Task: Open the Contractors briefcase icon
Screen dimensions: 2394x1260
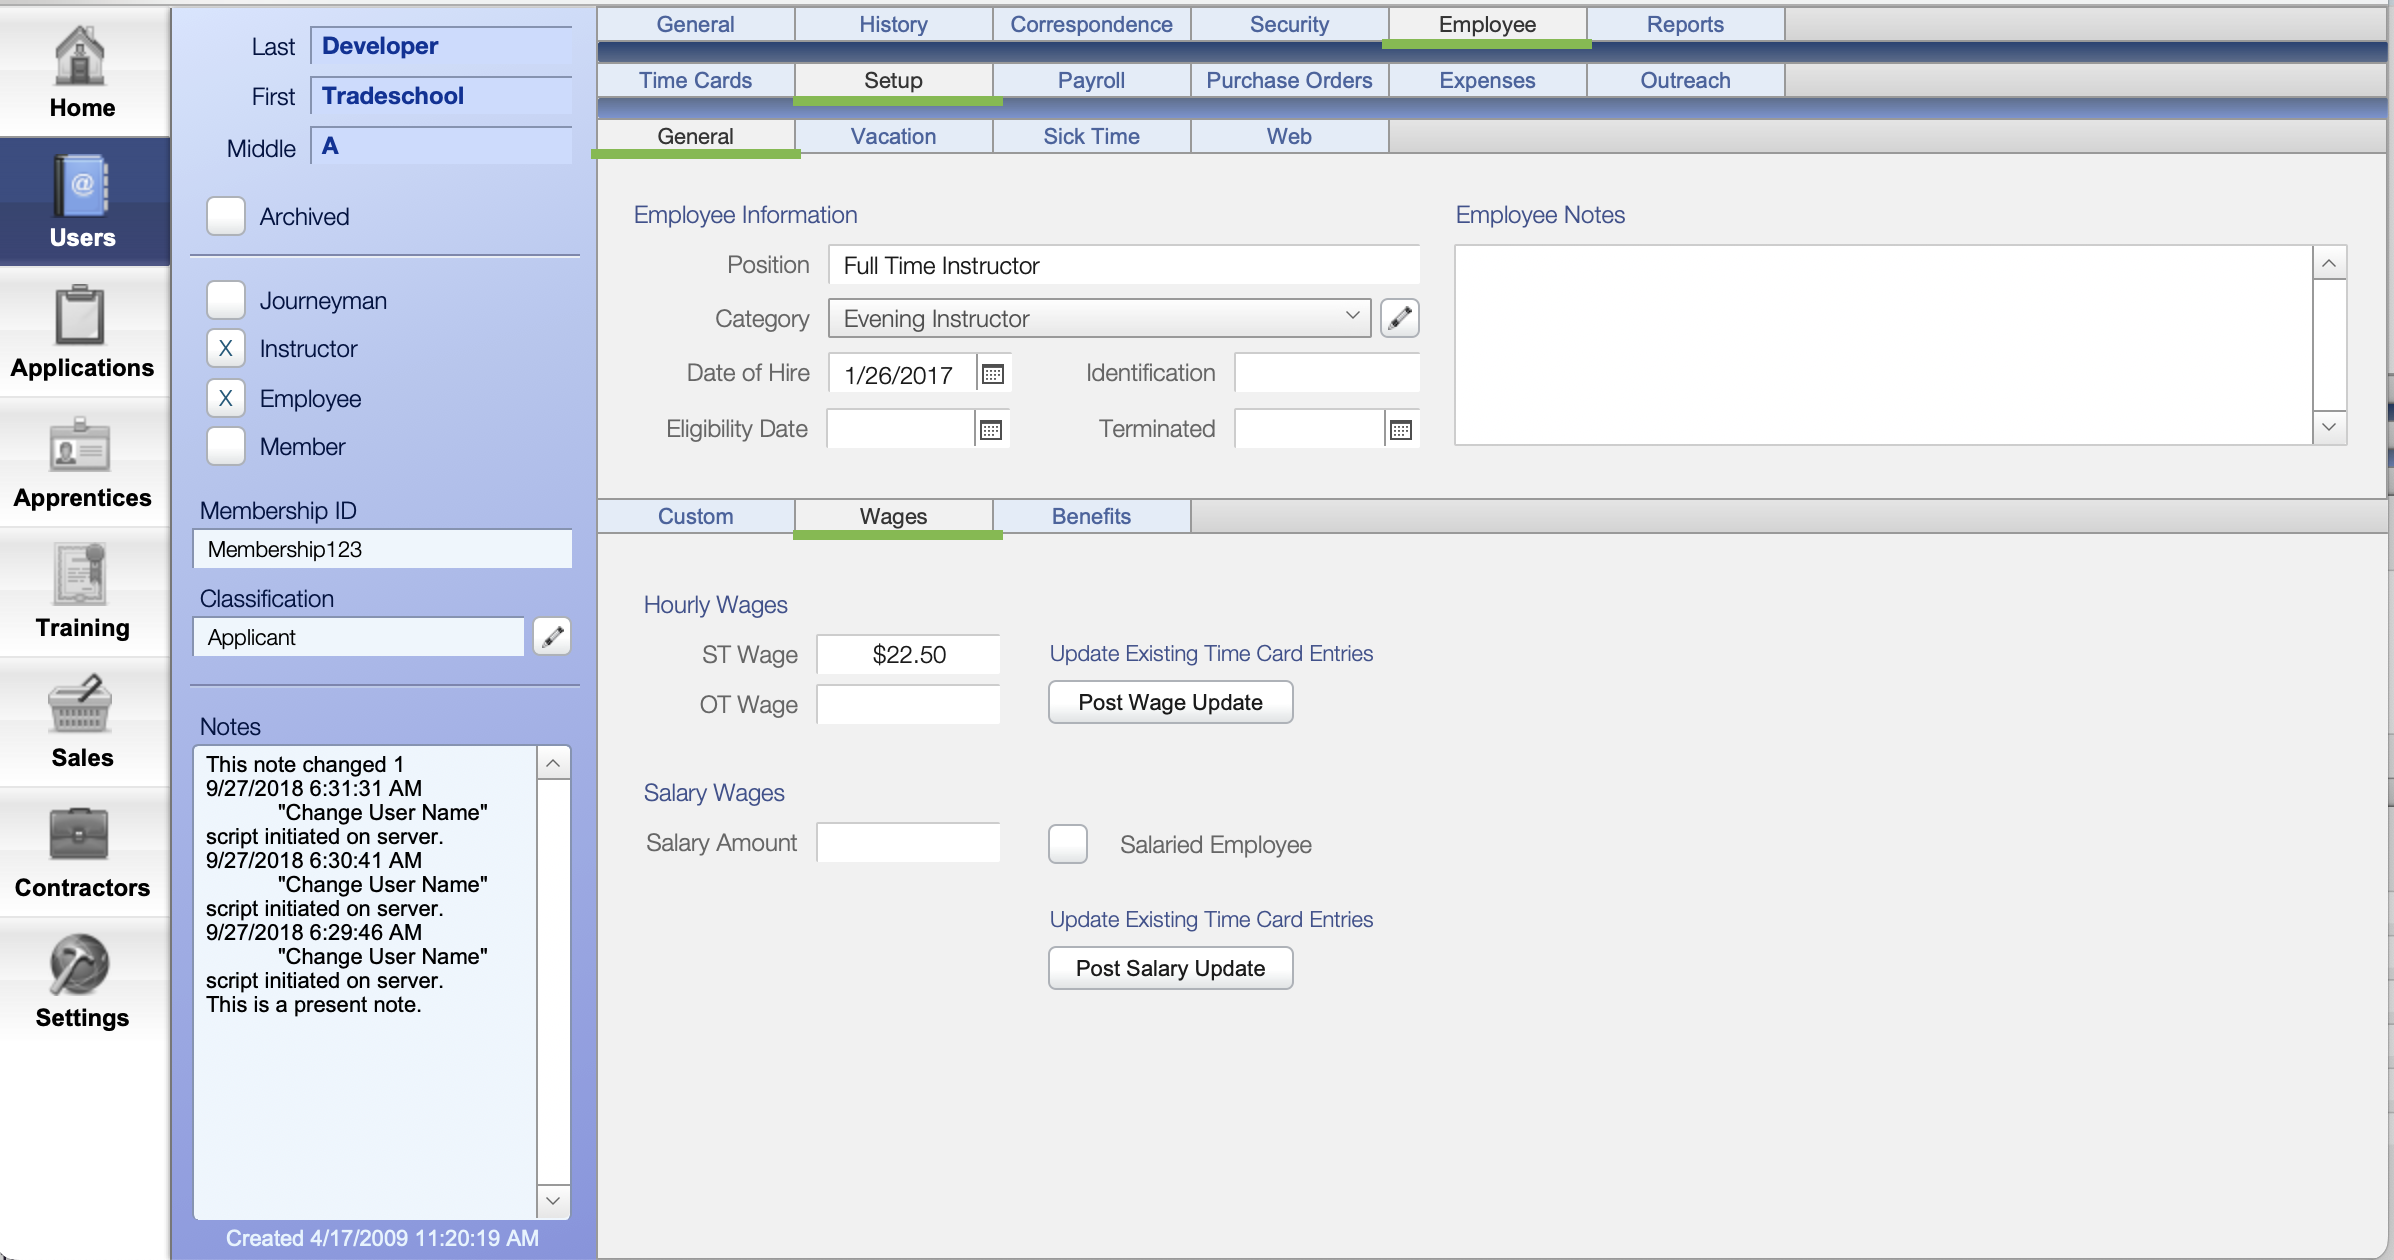Action: [x=81, y=835]
